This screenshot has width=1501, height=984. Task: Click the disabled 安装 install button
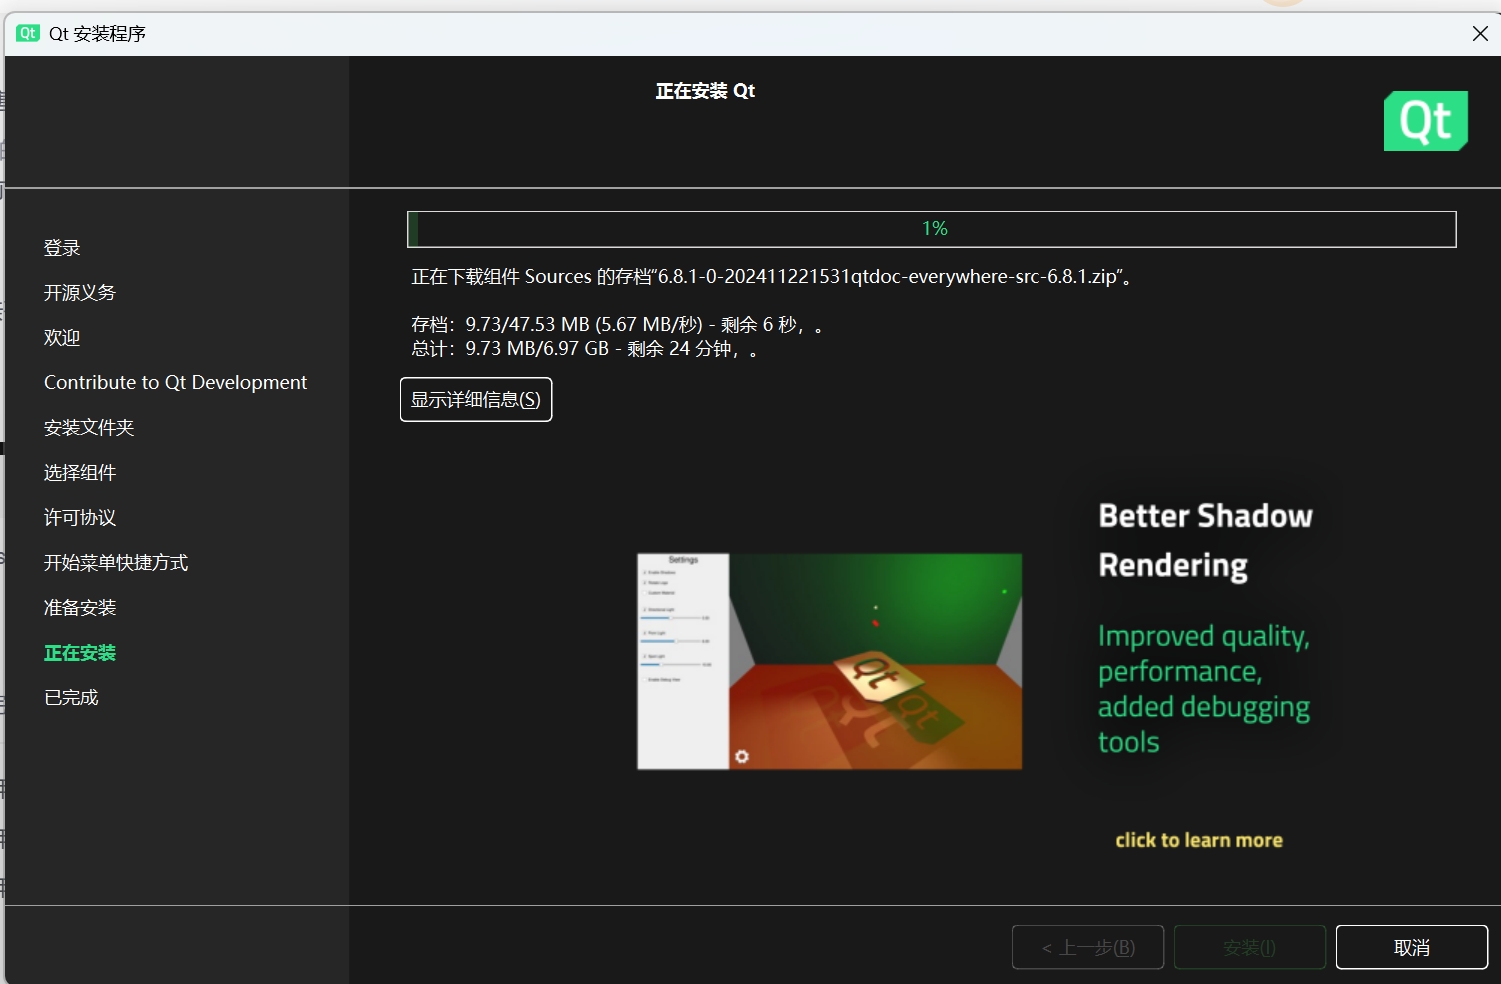pos(1249,947)
